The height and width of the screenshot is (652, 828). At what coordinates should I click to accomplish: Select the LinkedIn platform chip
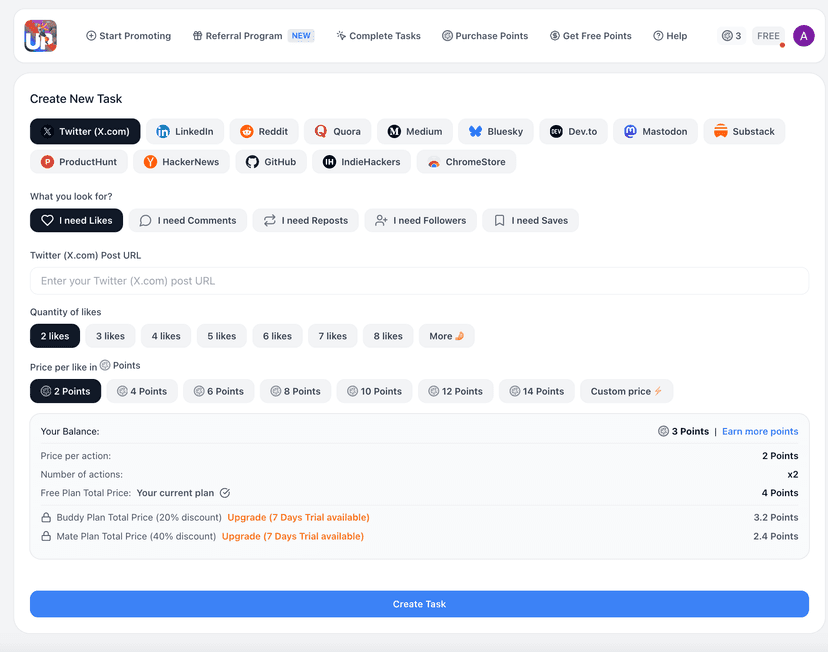185,131
